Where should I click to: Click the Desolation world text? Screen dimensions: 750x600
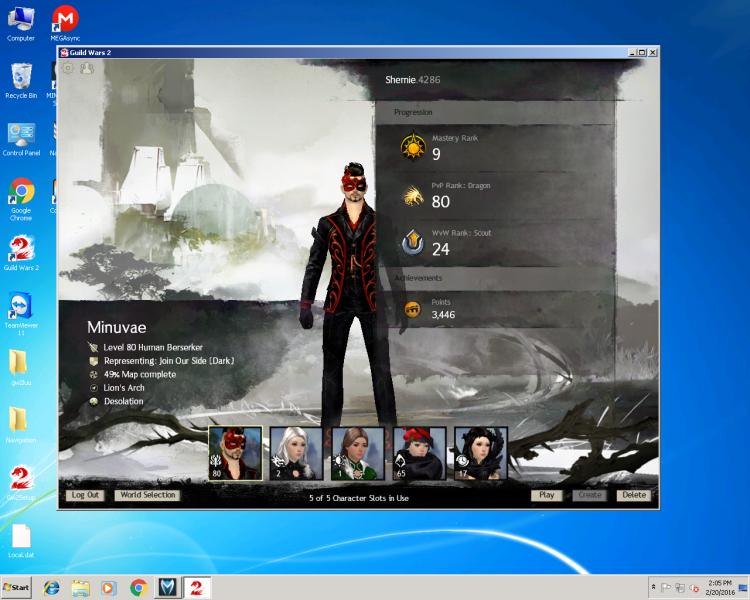[x=123, y=401]
